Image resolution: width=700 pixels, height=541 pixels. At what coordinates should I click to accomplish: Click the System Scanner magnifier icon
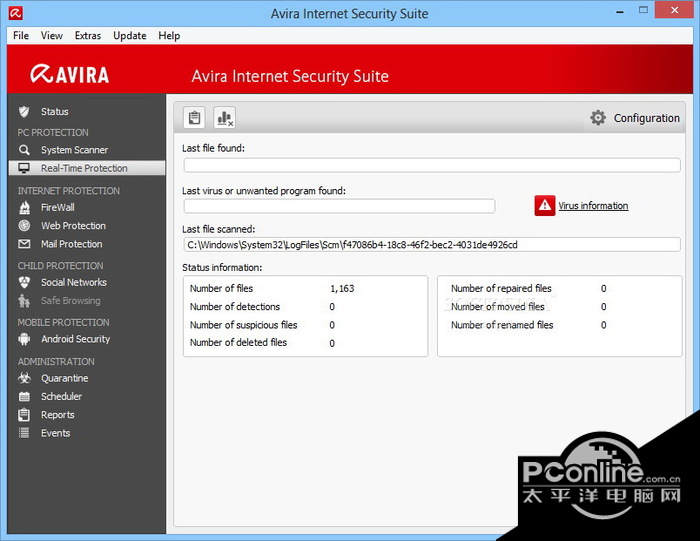(24, 150)
